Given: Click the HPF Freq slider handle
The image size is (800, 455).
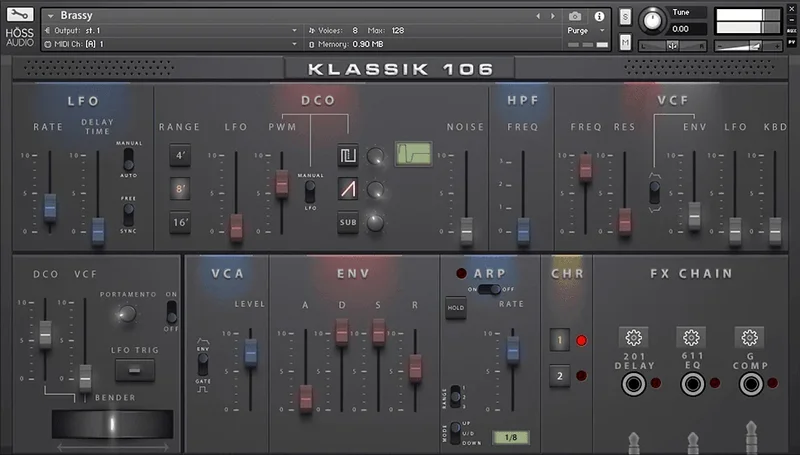Looking at the screenshot, I should tap(523, 231).
